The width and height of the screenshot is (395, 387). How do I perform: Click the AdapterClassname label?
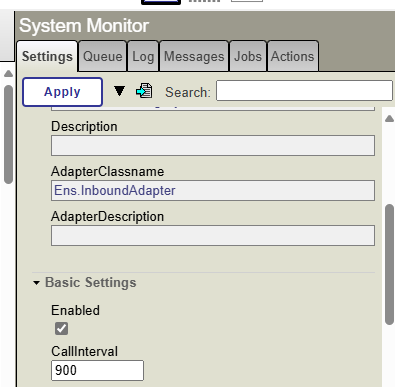[107, 172]
